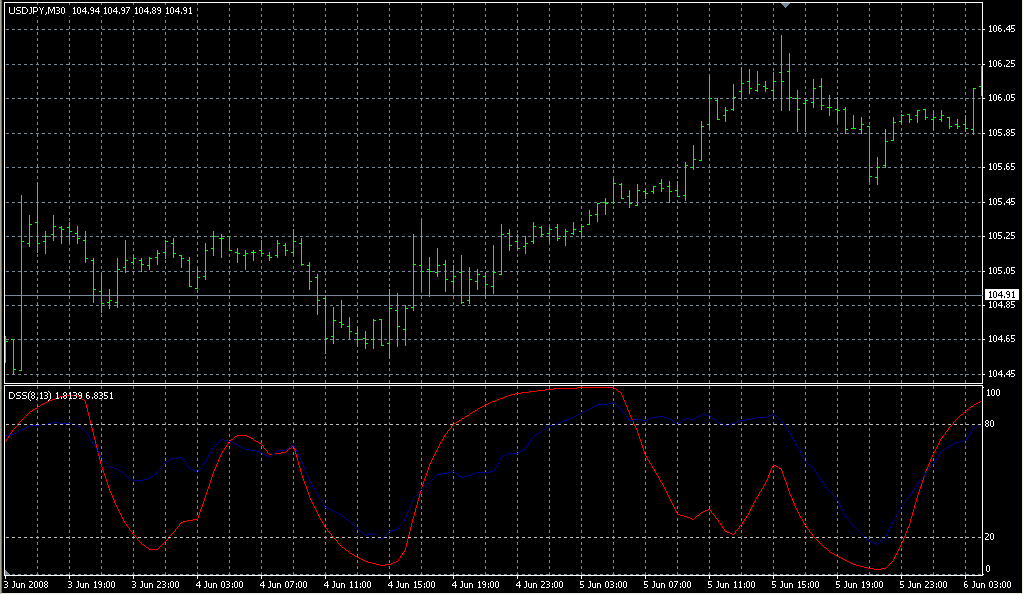
Task: Click the 5 Jun 15:00 time label
Action: [796, 583]
